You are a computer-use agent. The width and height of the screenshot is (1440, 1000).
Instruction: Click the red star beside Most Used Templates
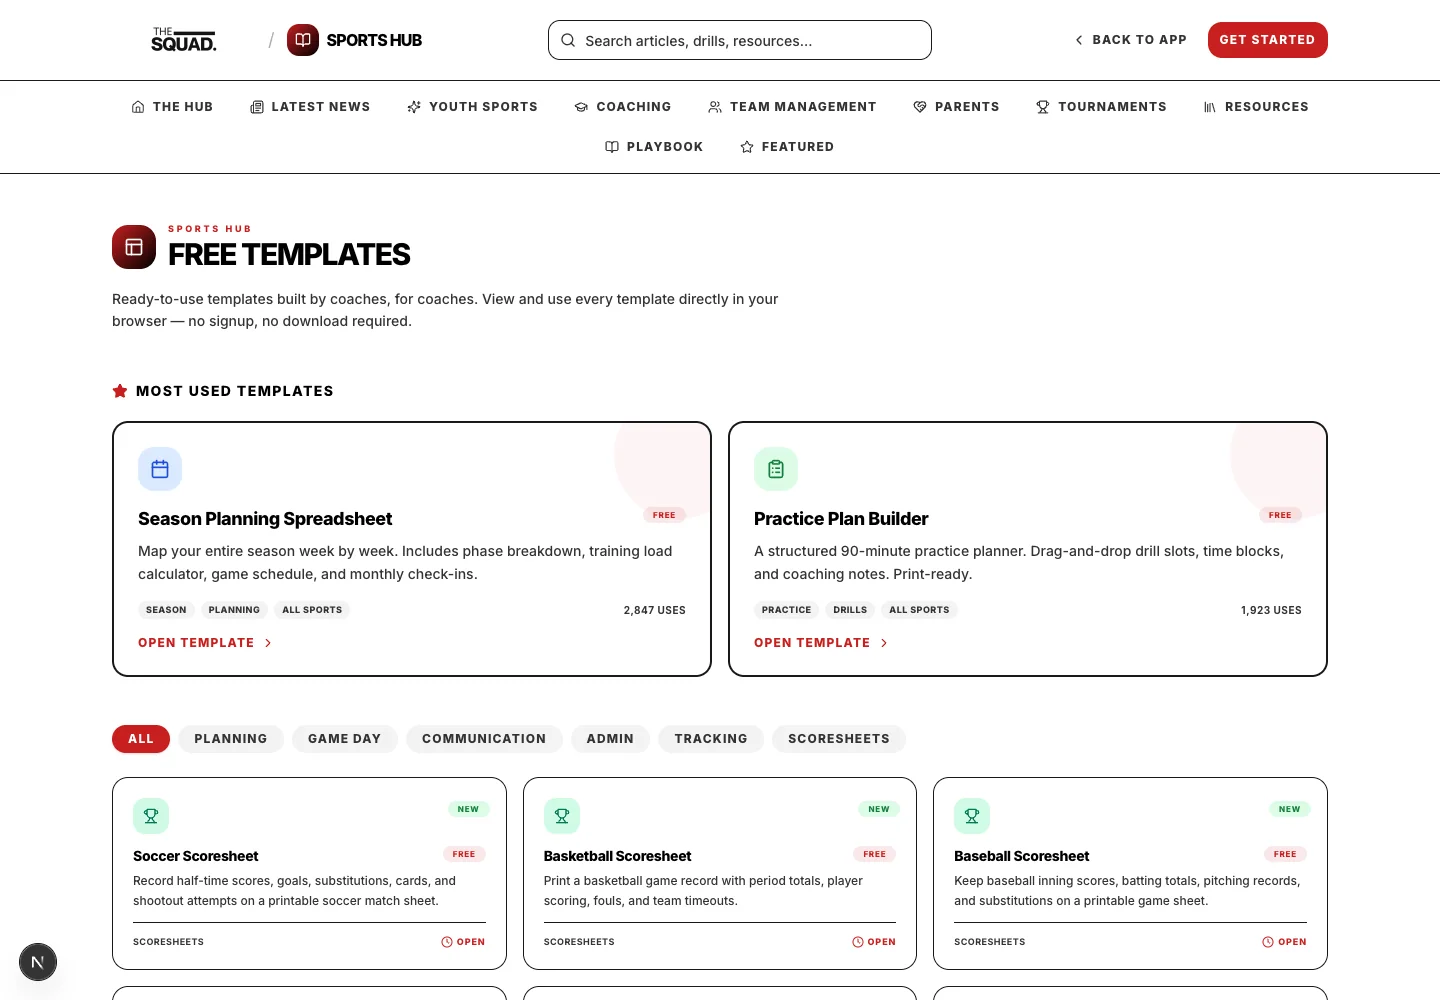click(x=120, y=391)
